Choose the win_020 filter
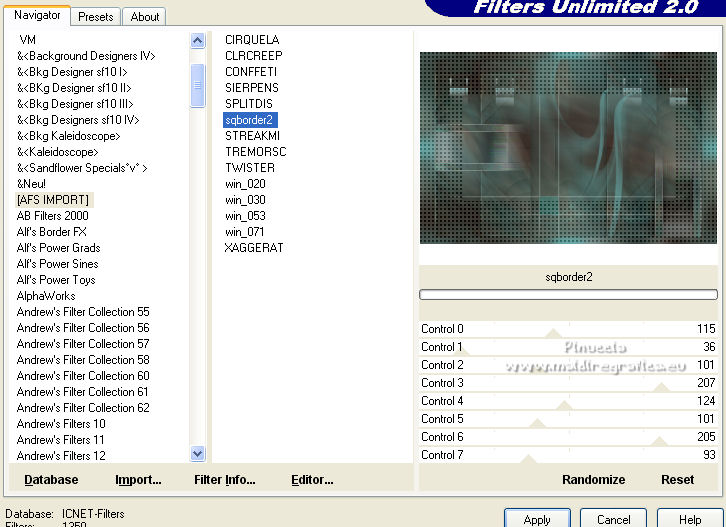The width and height of the screenshot is (726, 527). (x=245, y=184)
